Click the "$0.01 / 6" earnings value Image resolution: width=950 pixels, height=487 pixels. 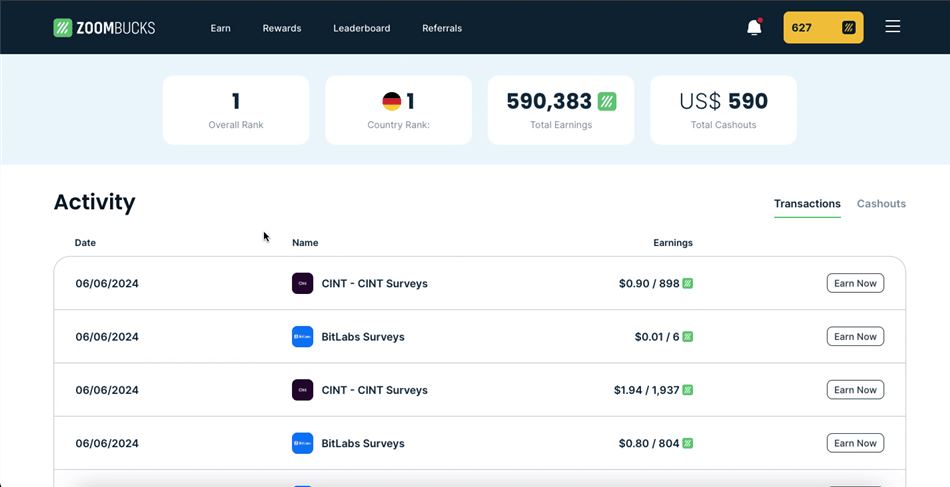[x=657, y=337]
